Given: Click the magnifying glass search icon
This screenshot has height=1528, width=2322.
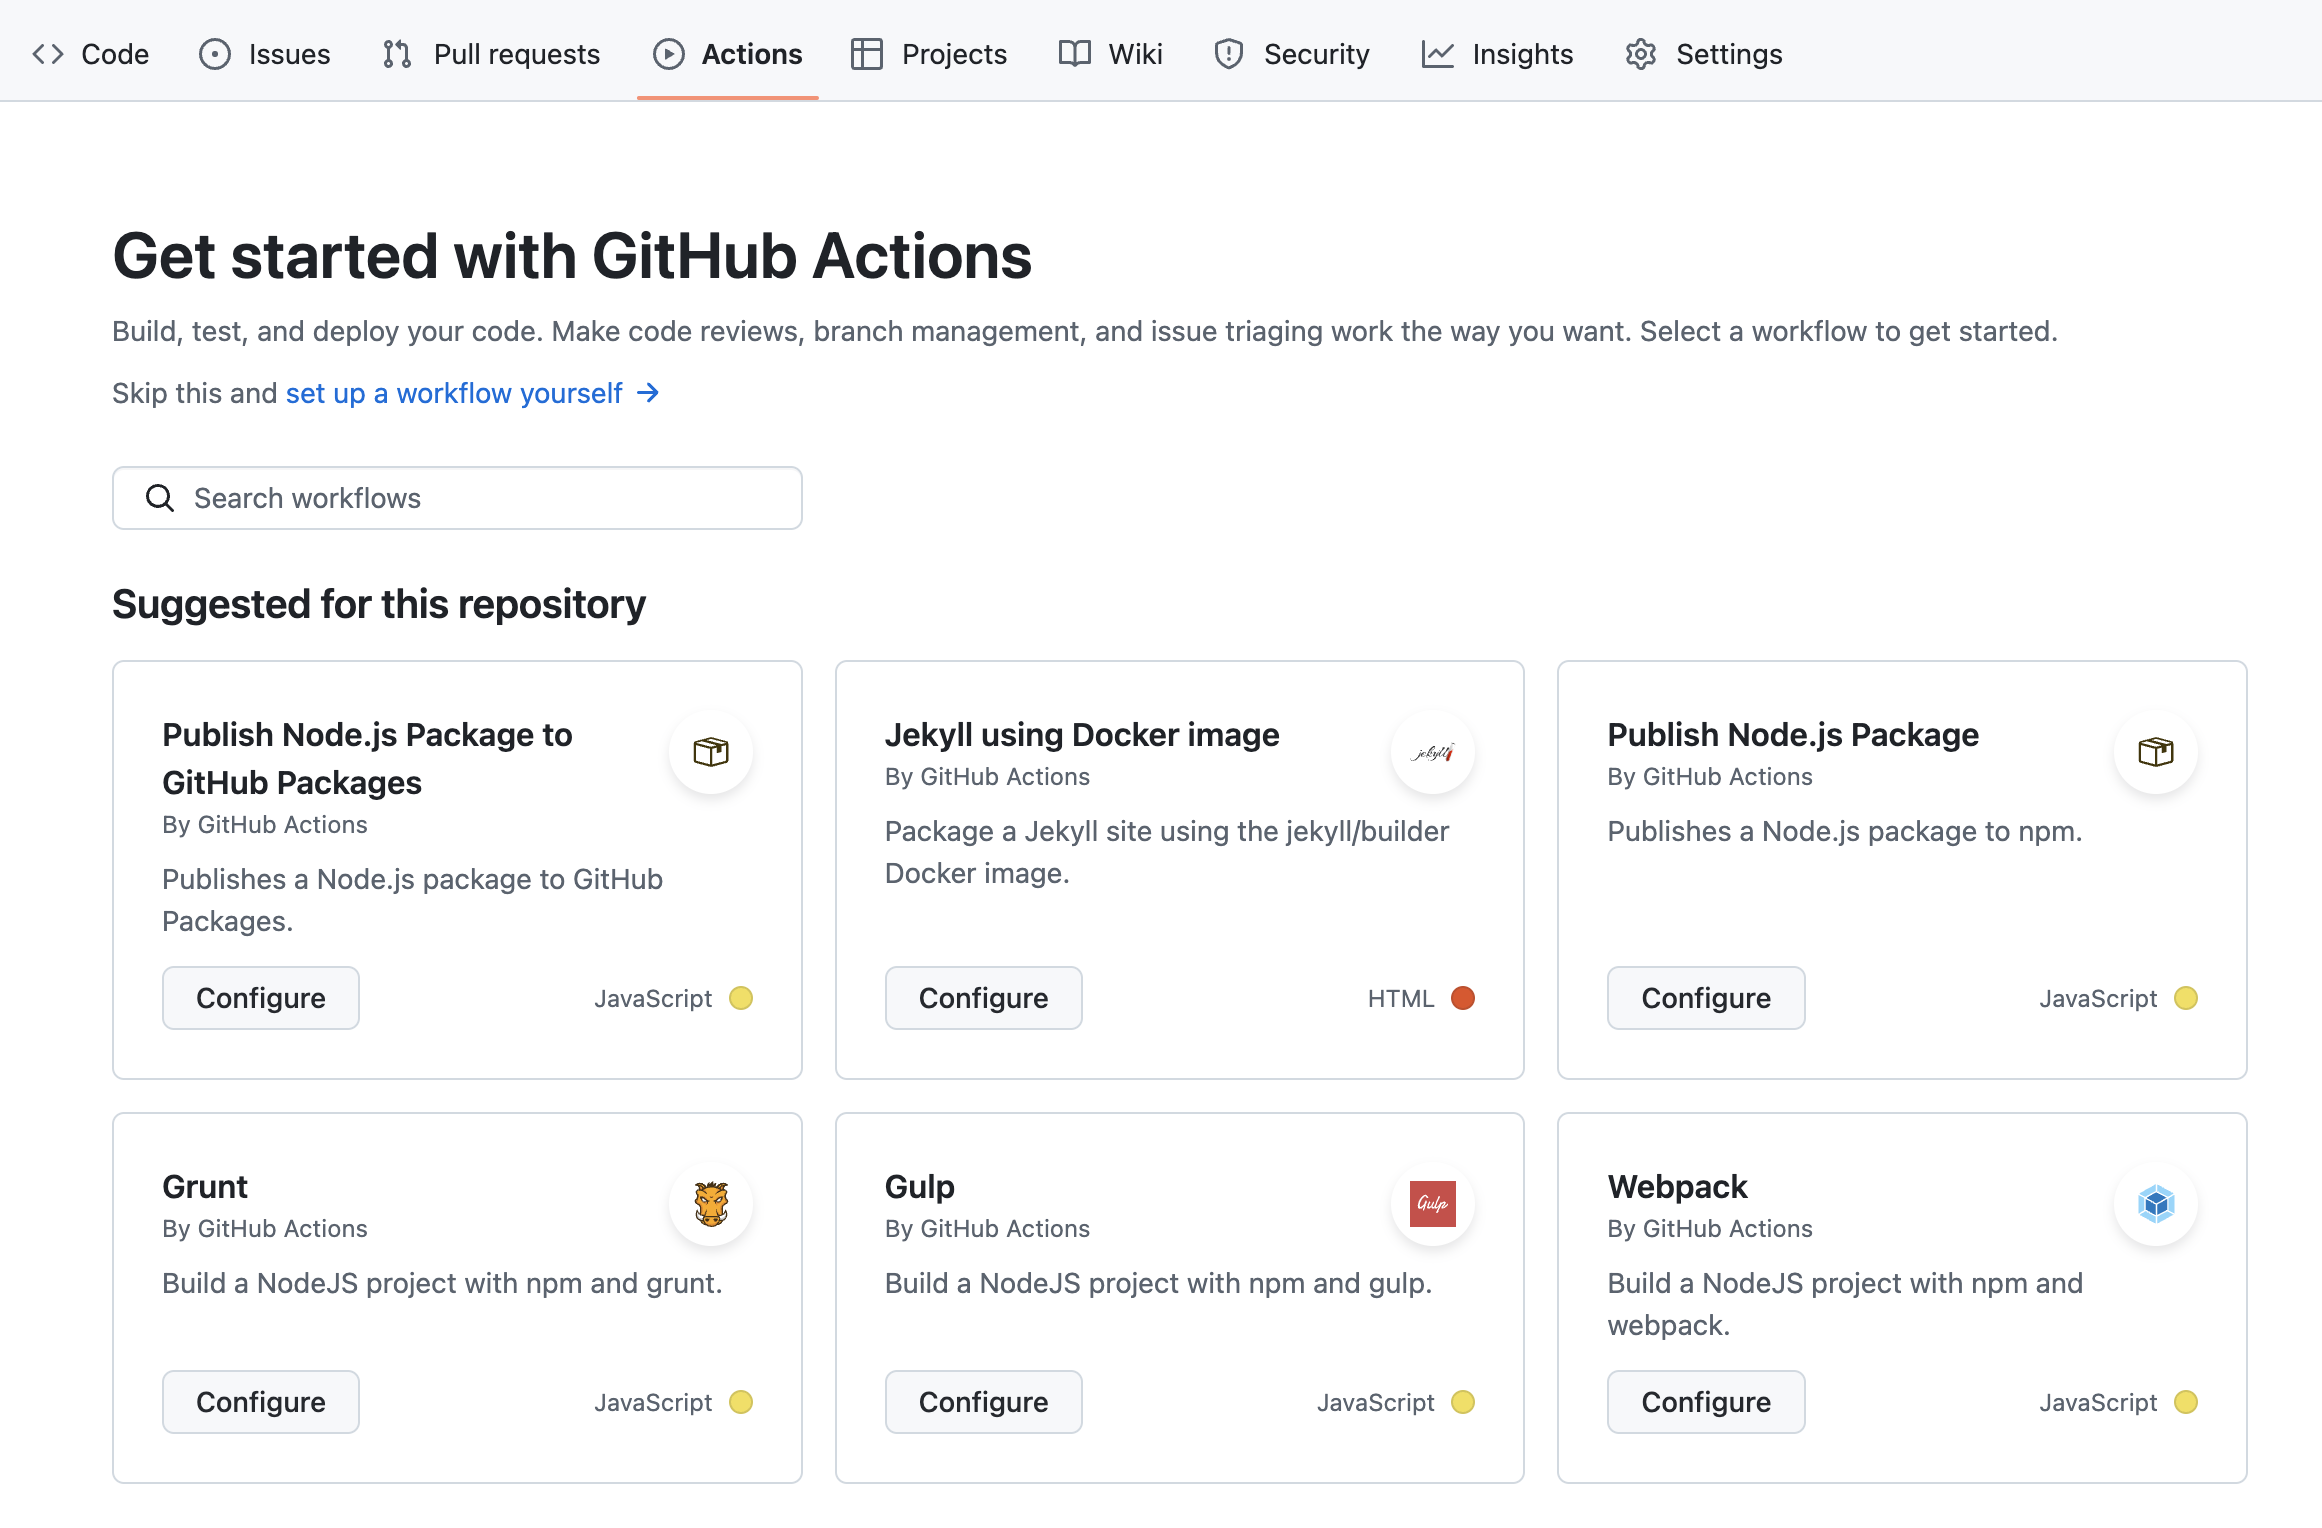Looking at the screenshot, I should [x=160, y=498].
